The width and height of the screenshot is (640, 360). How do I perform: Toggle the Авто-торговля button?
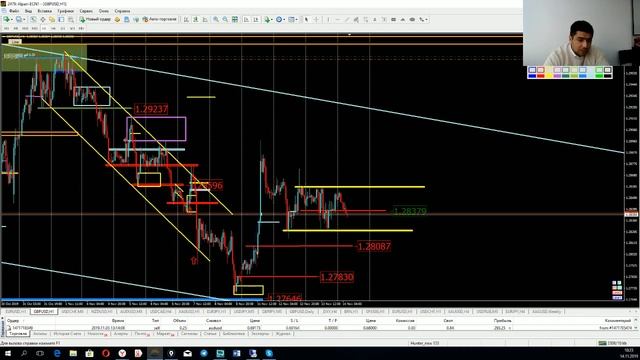click(160, 20)
